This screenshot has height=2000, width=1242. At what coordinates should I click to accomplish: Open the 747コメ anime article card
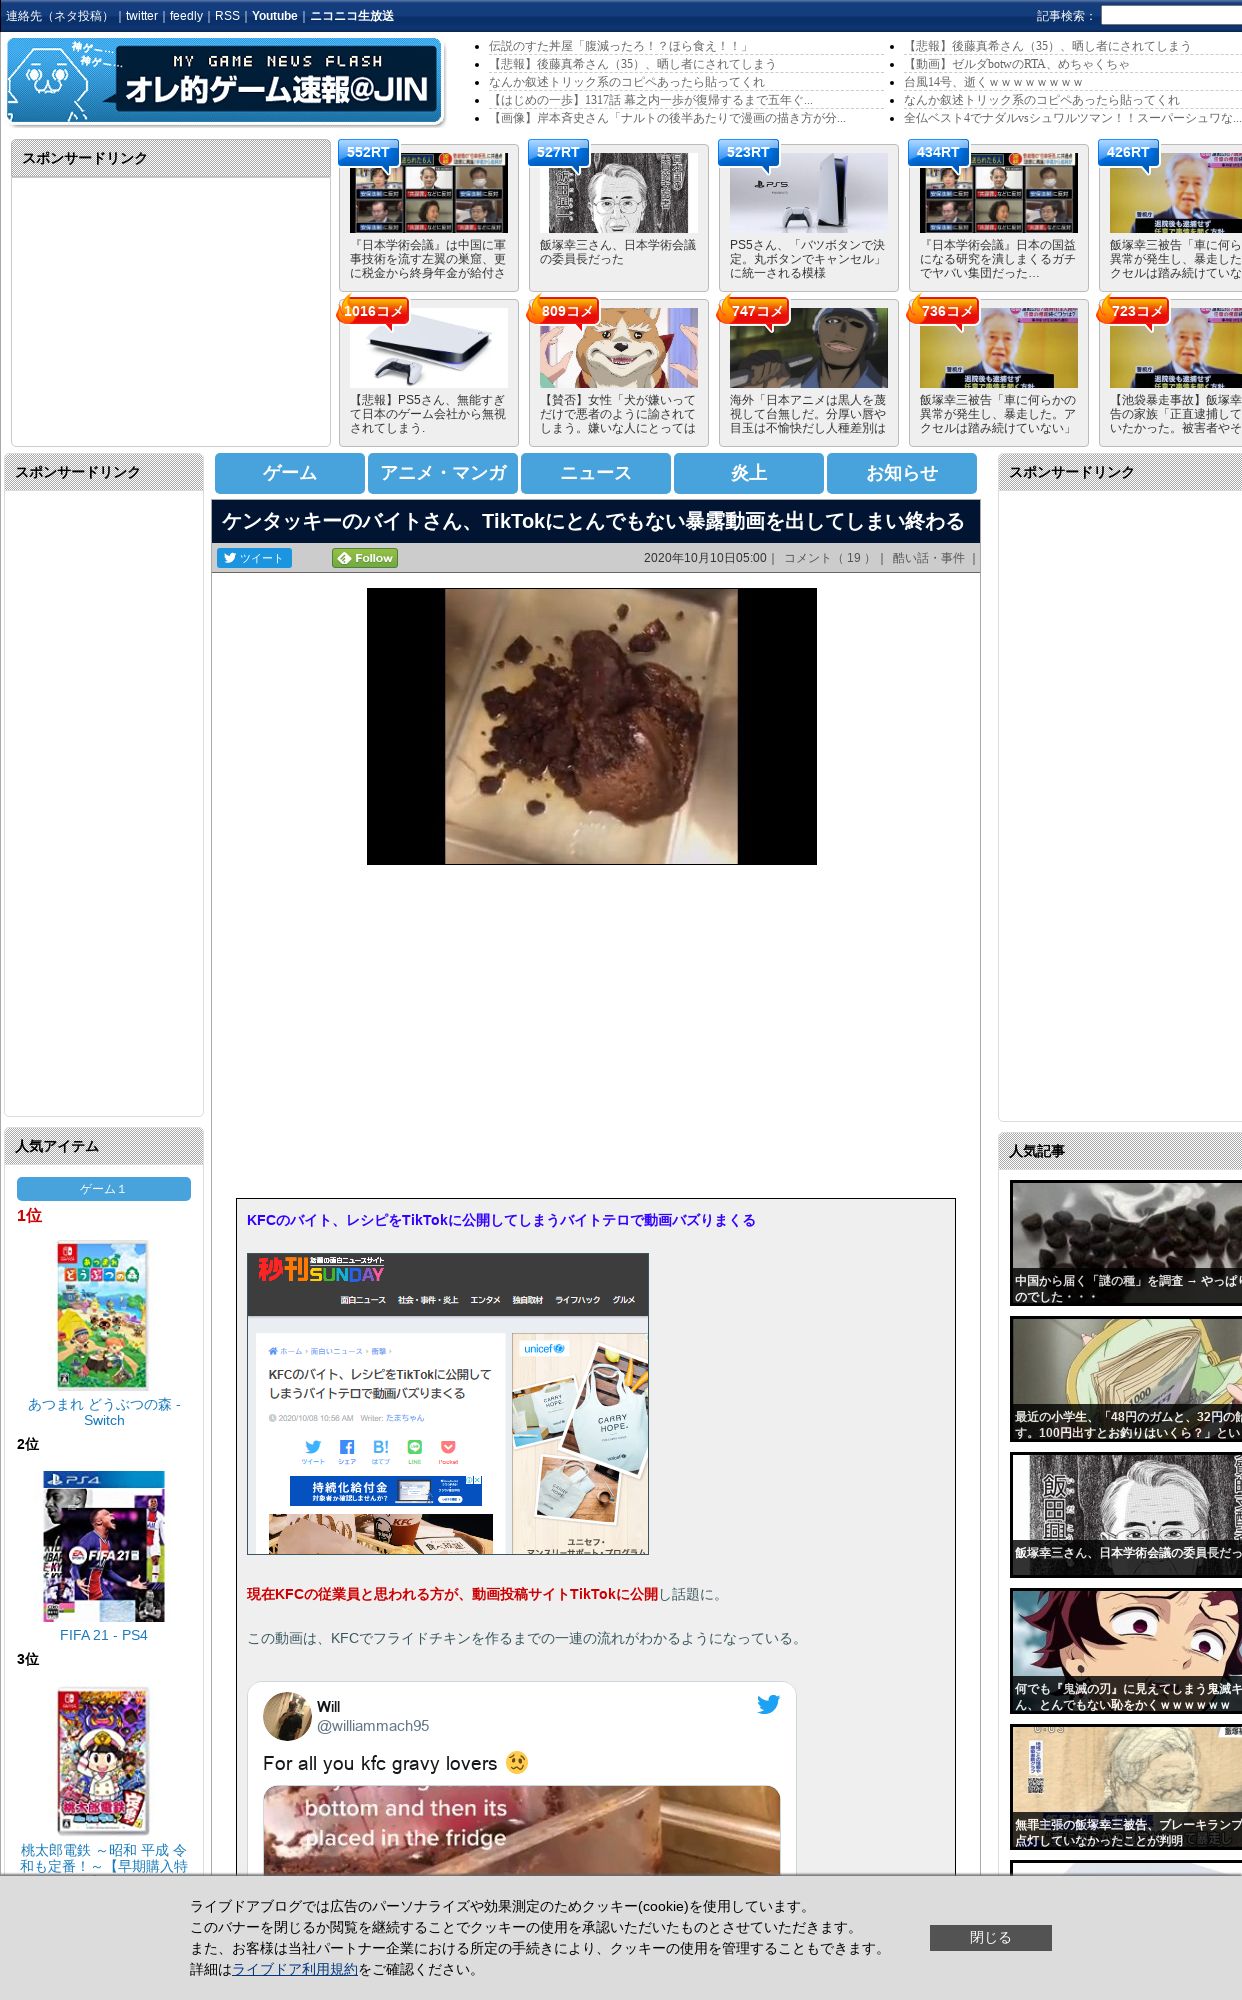click(808, 372)
